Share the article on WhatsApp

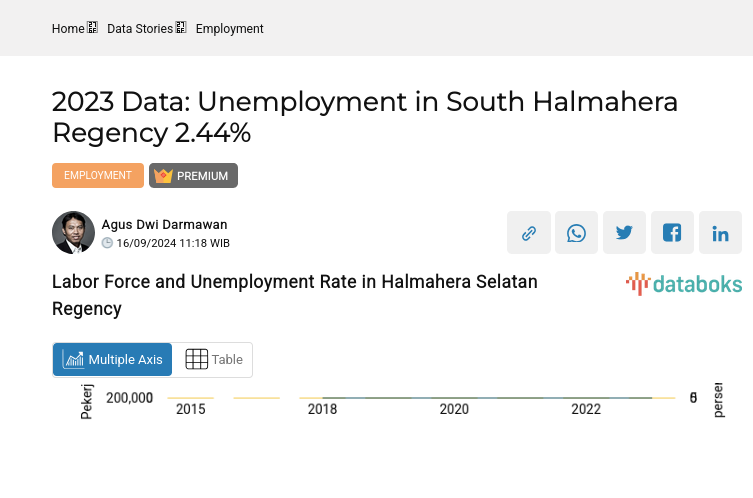tap(576, 233)
